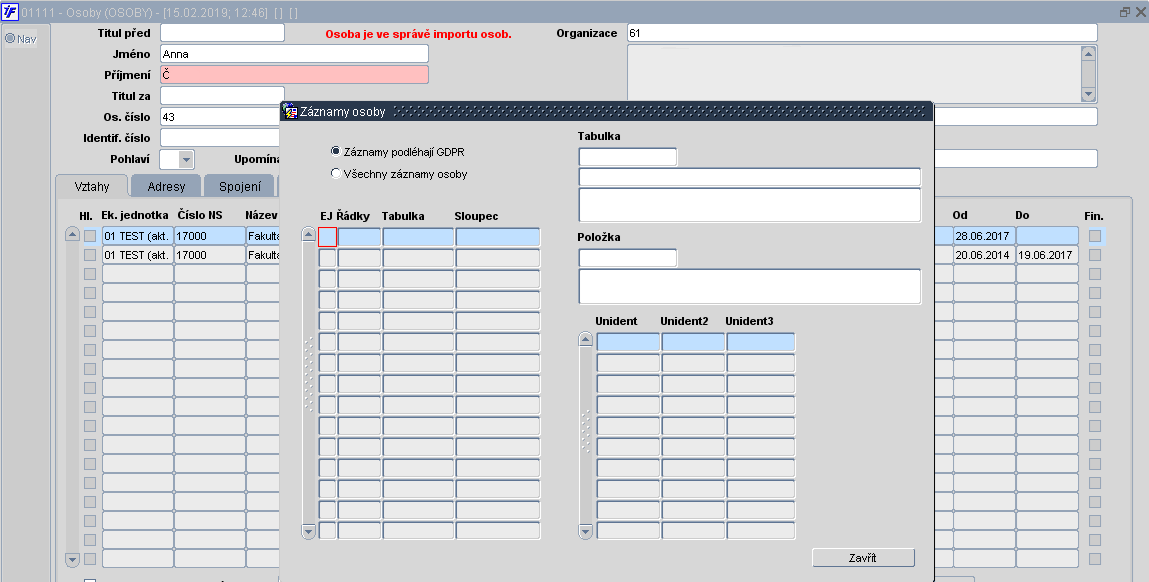This screenshot has height=582, width=1149.
Task: Click the pink Příjmení field
Action: pos(294,75)
